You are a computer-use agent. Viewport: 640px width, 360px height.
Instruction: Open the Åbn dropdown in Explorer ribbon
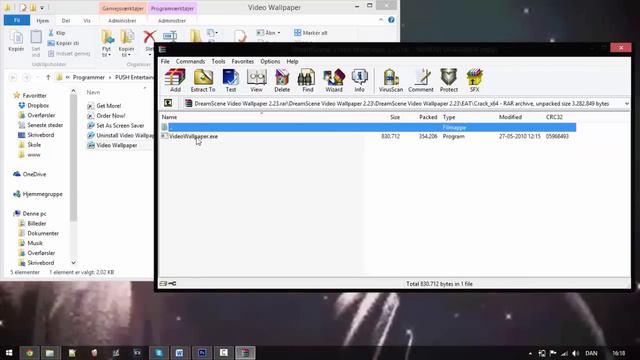click(269, 33)
